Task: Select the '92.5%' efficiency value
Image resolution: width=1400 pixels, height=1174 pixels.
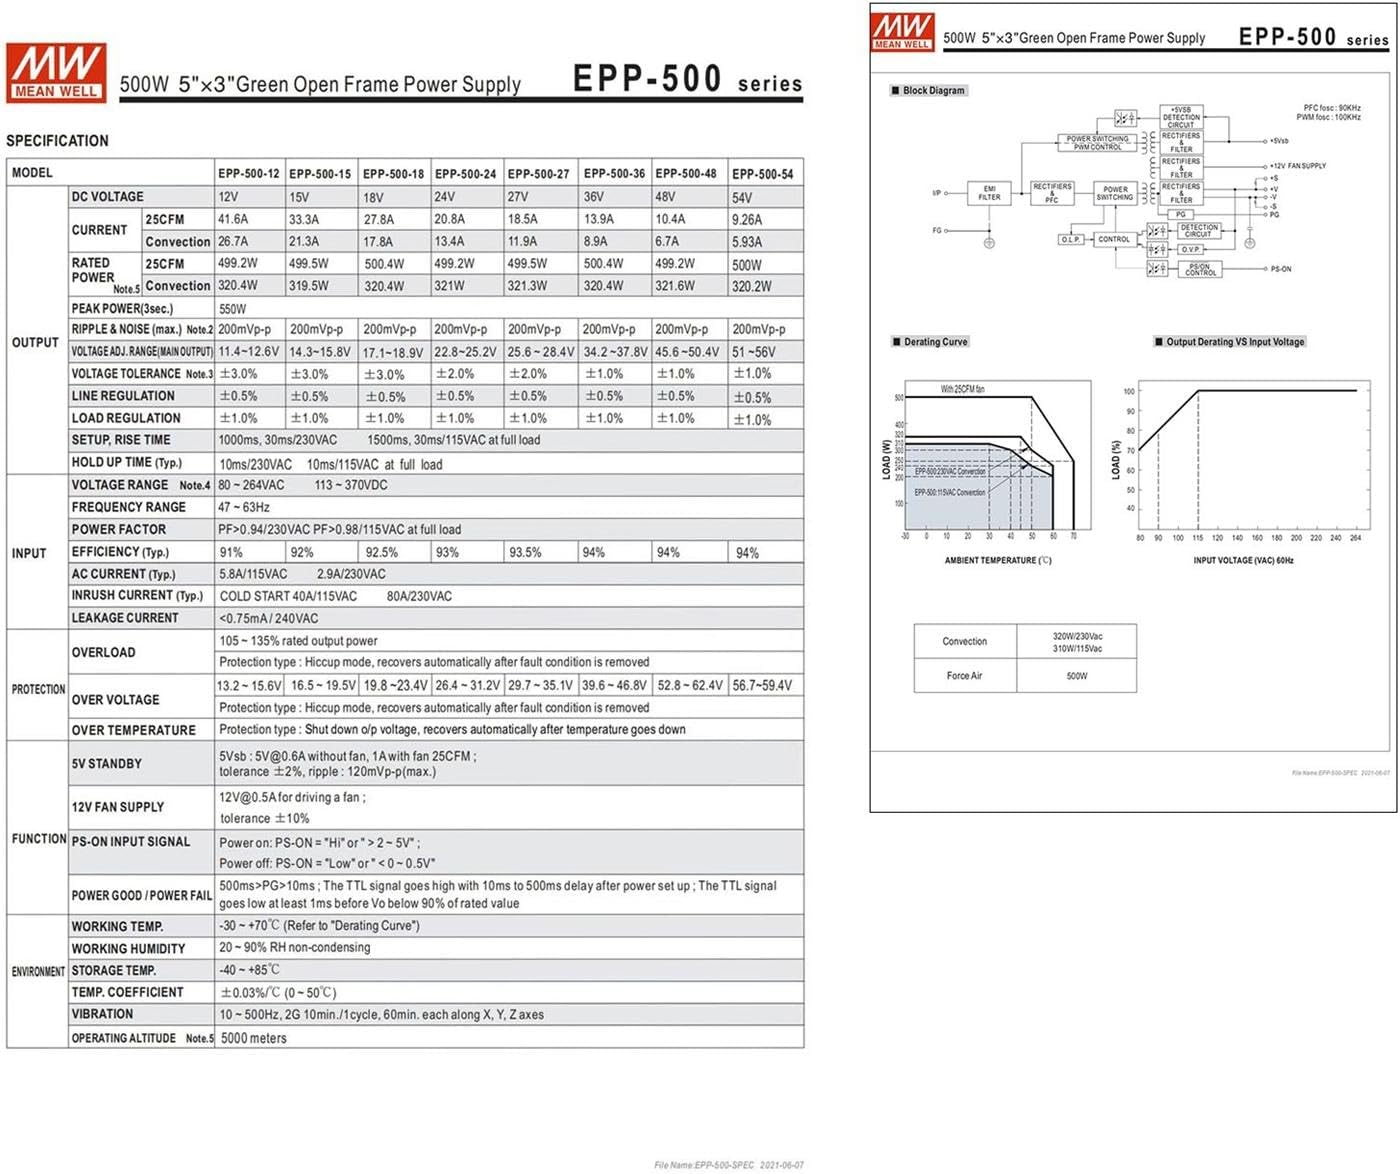Action: pos(382,552)
